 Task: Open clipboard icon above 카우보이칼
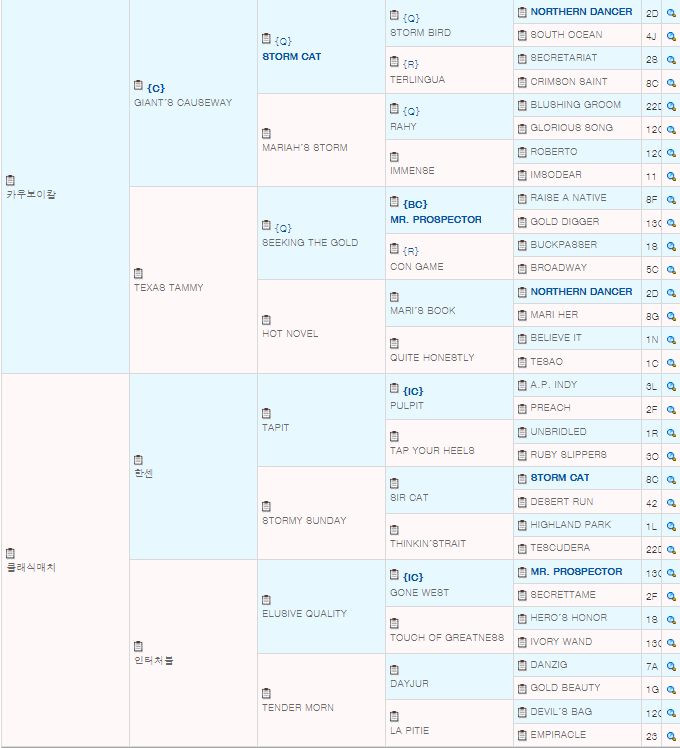coord(10,180)
